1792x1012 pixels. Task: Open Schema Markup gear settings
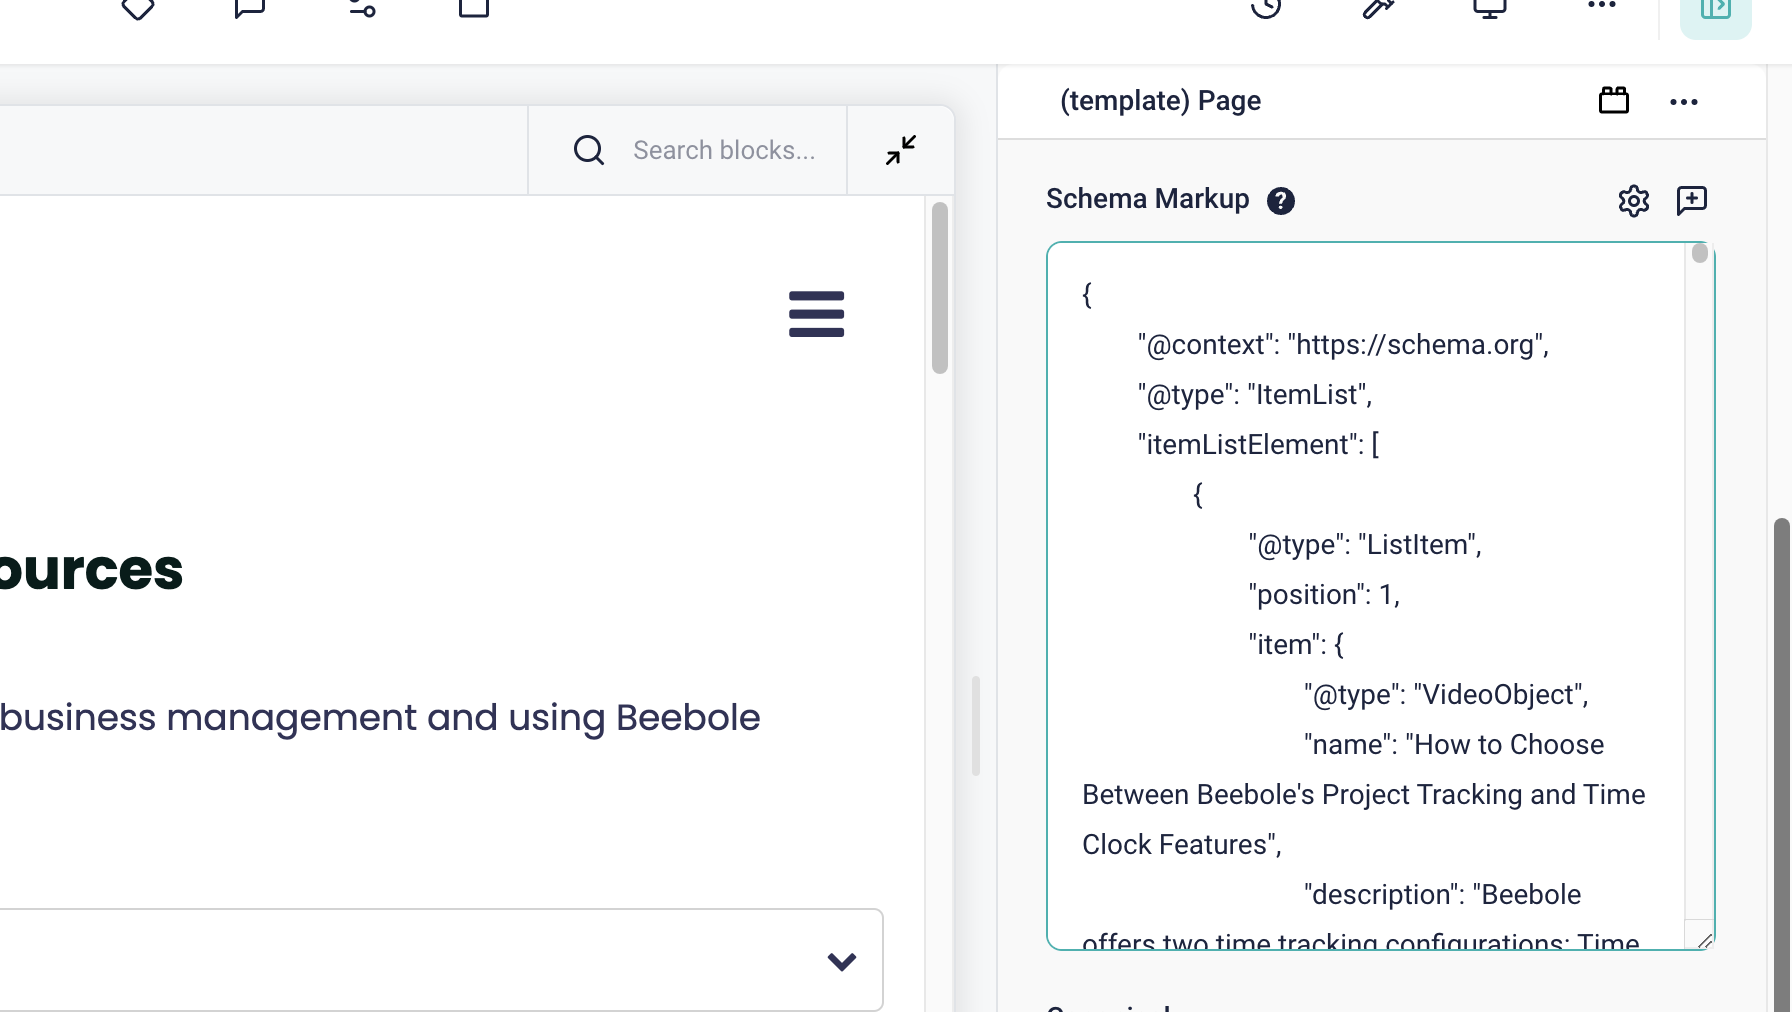(x=1634, y=201)
